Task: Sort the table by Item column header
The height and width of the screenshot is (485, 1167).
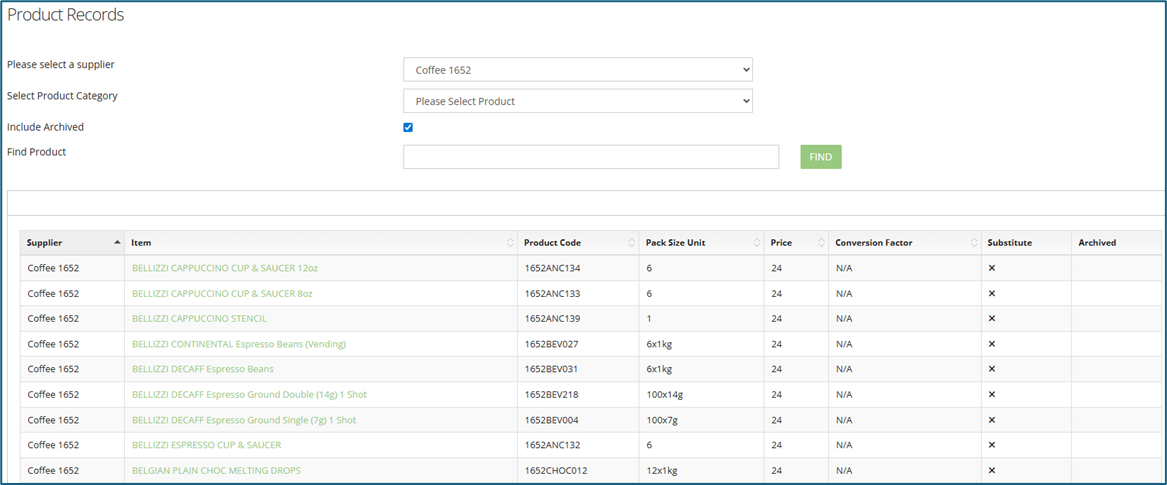Action: tap(321, 243)
